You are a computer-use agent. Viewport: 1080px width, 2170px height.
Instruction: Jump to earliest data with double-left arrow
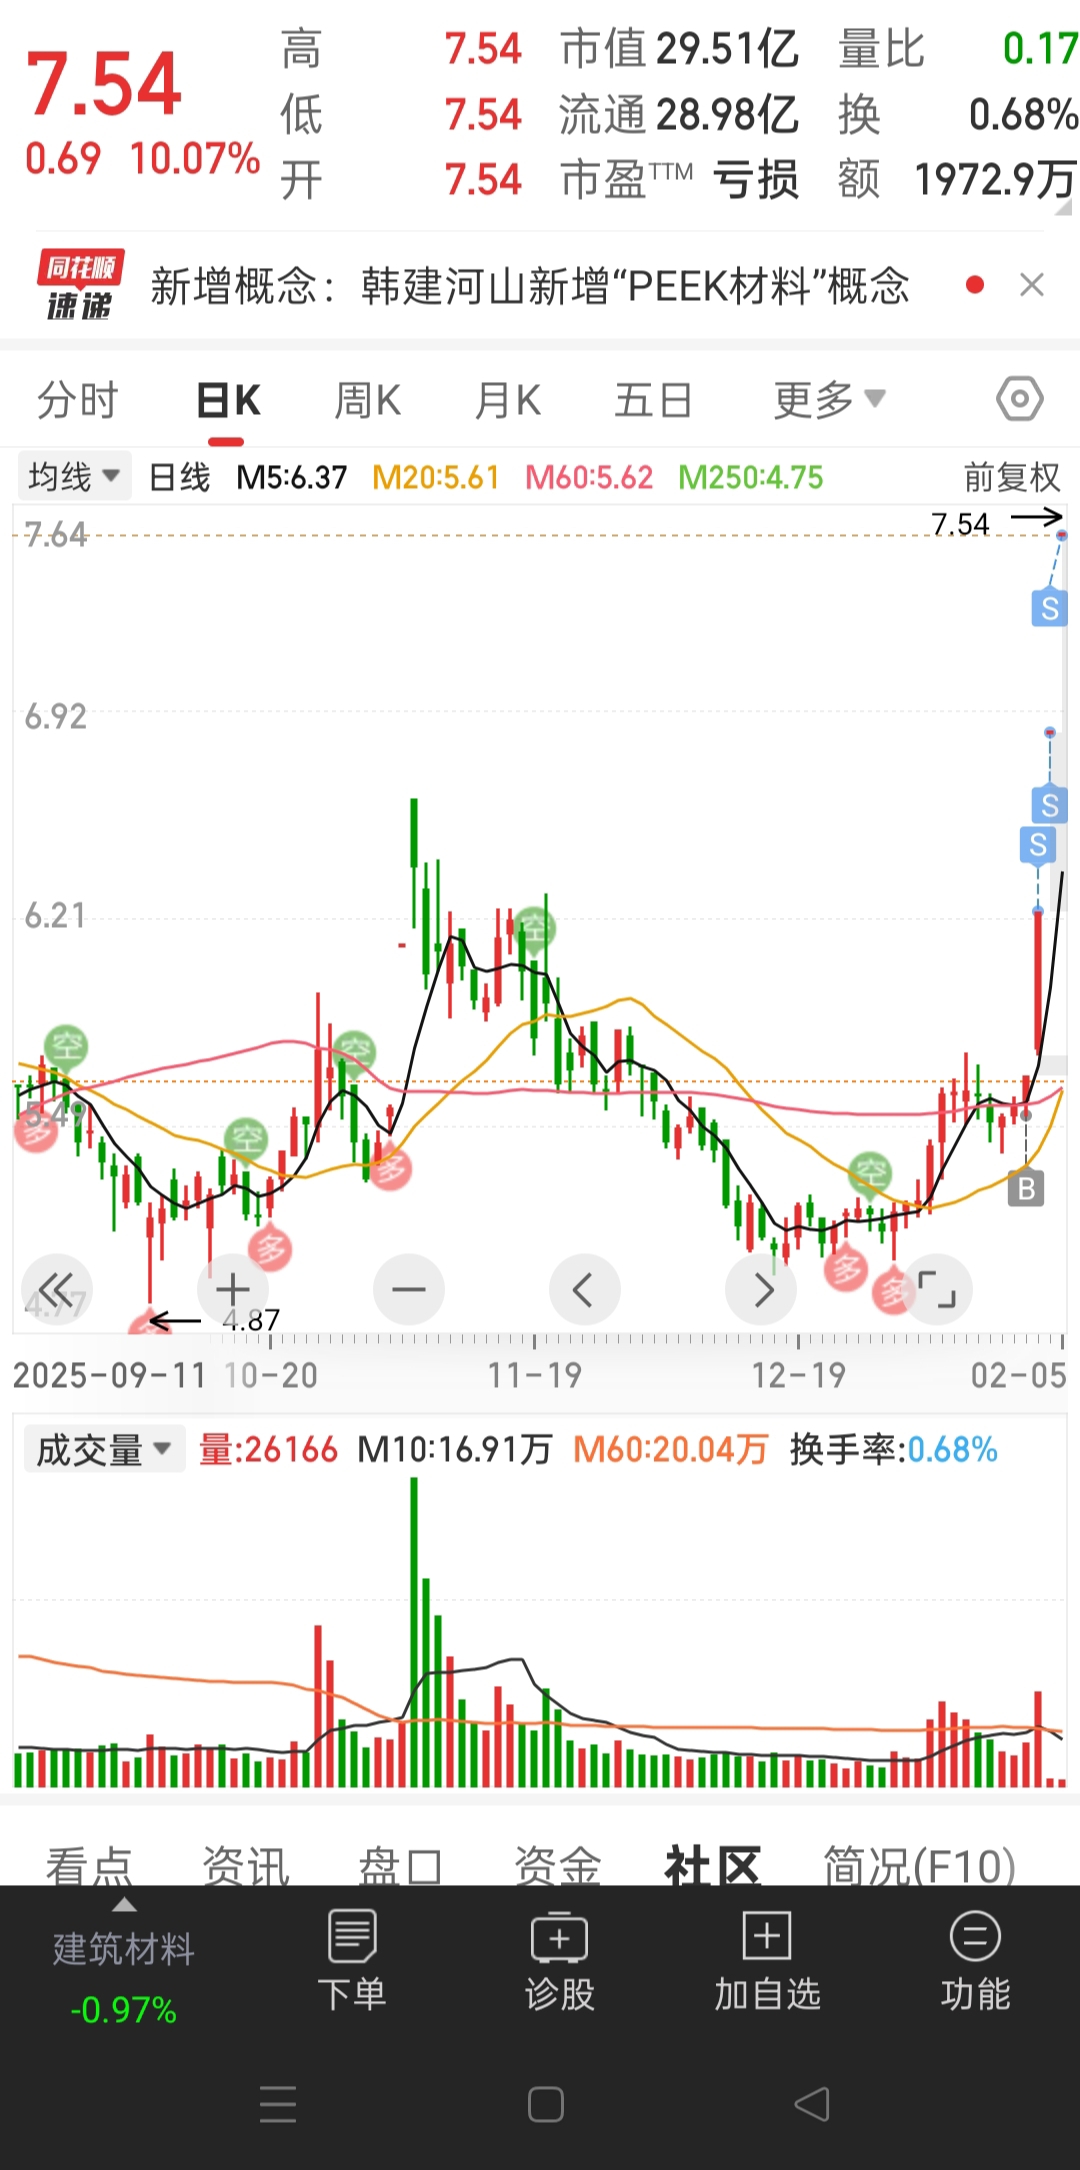[56, 1289]
